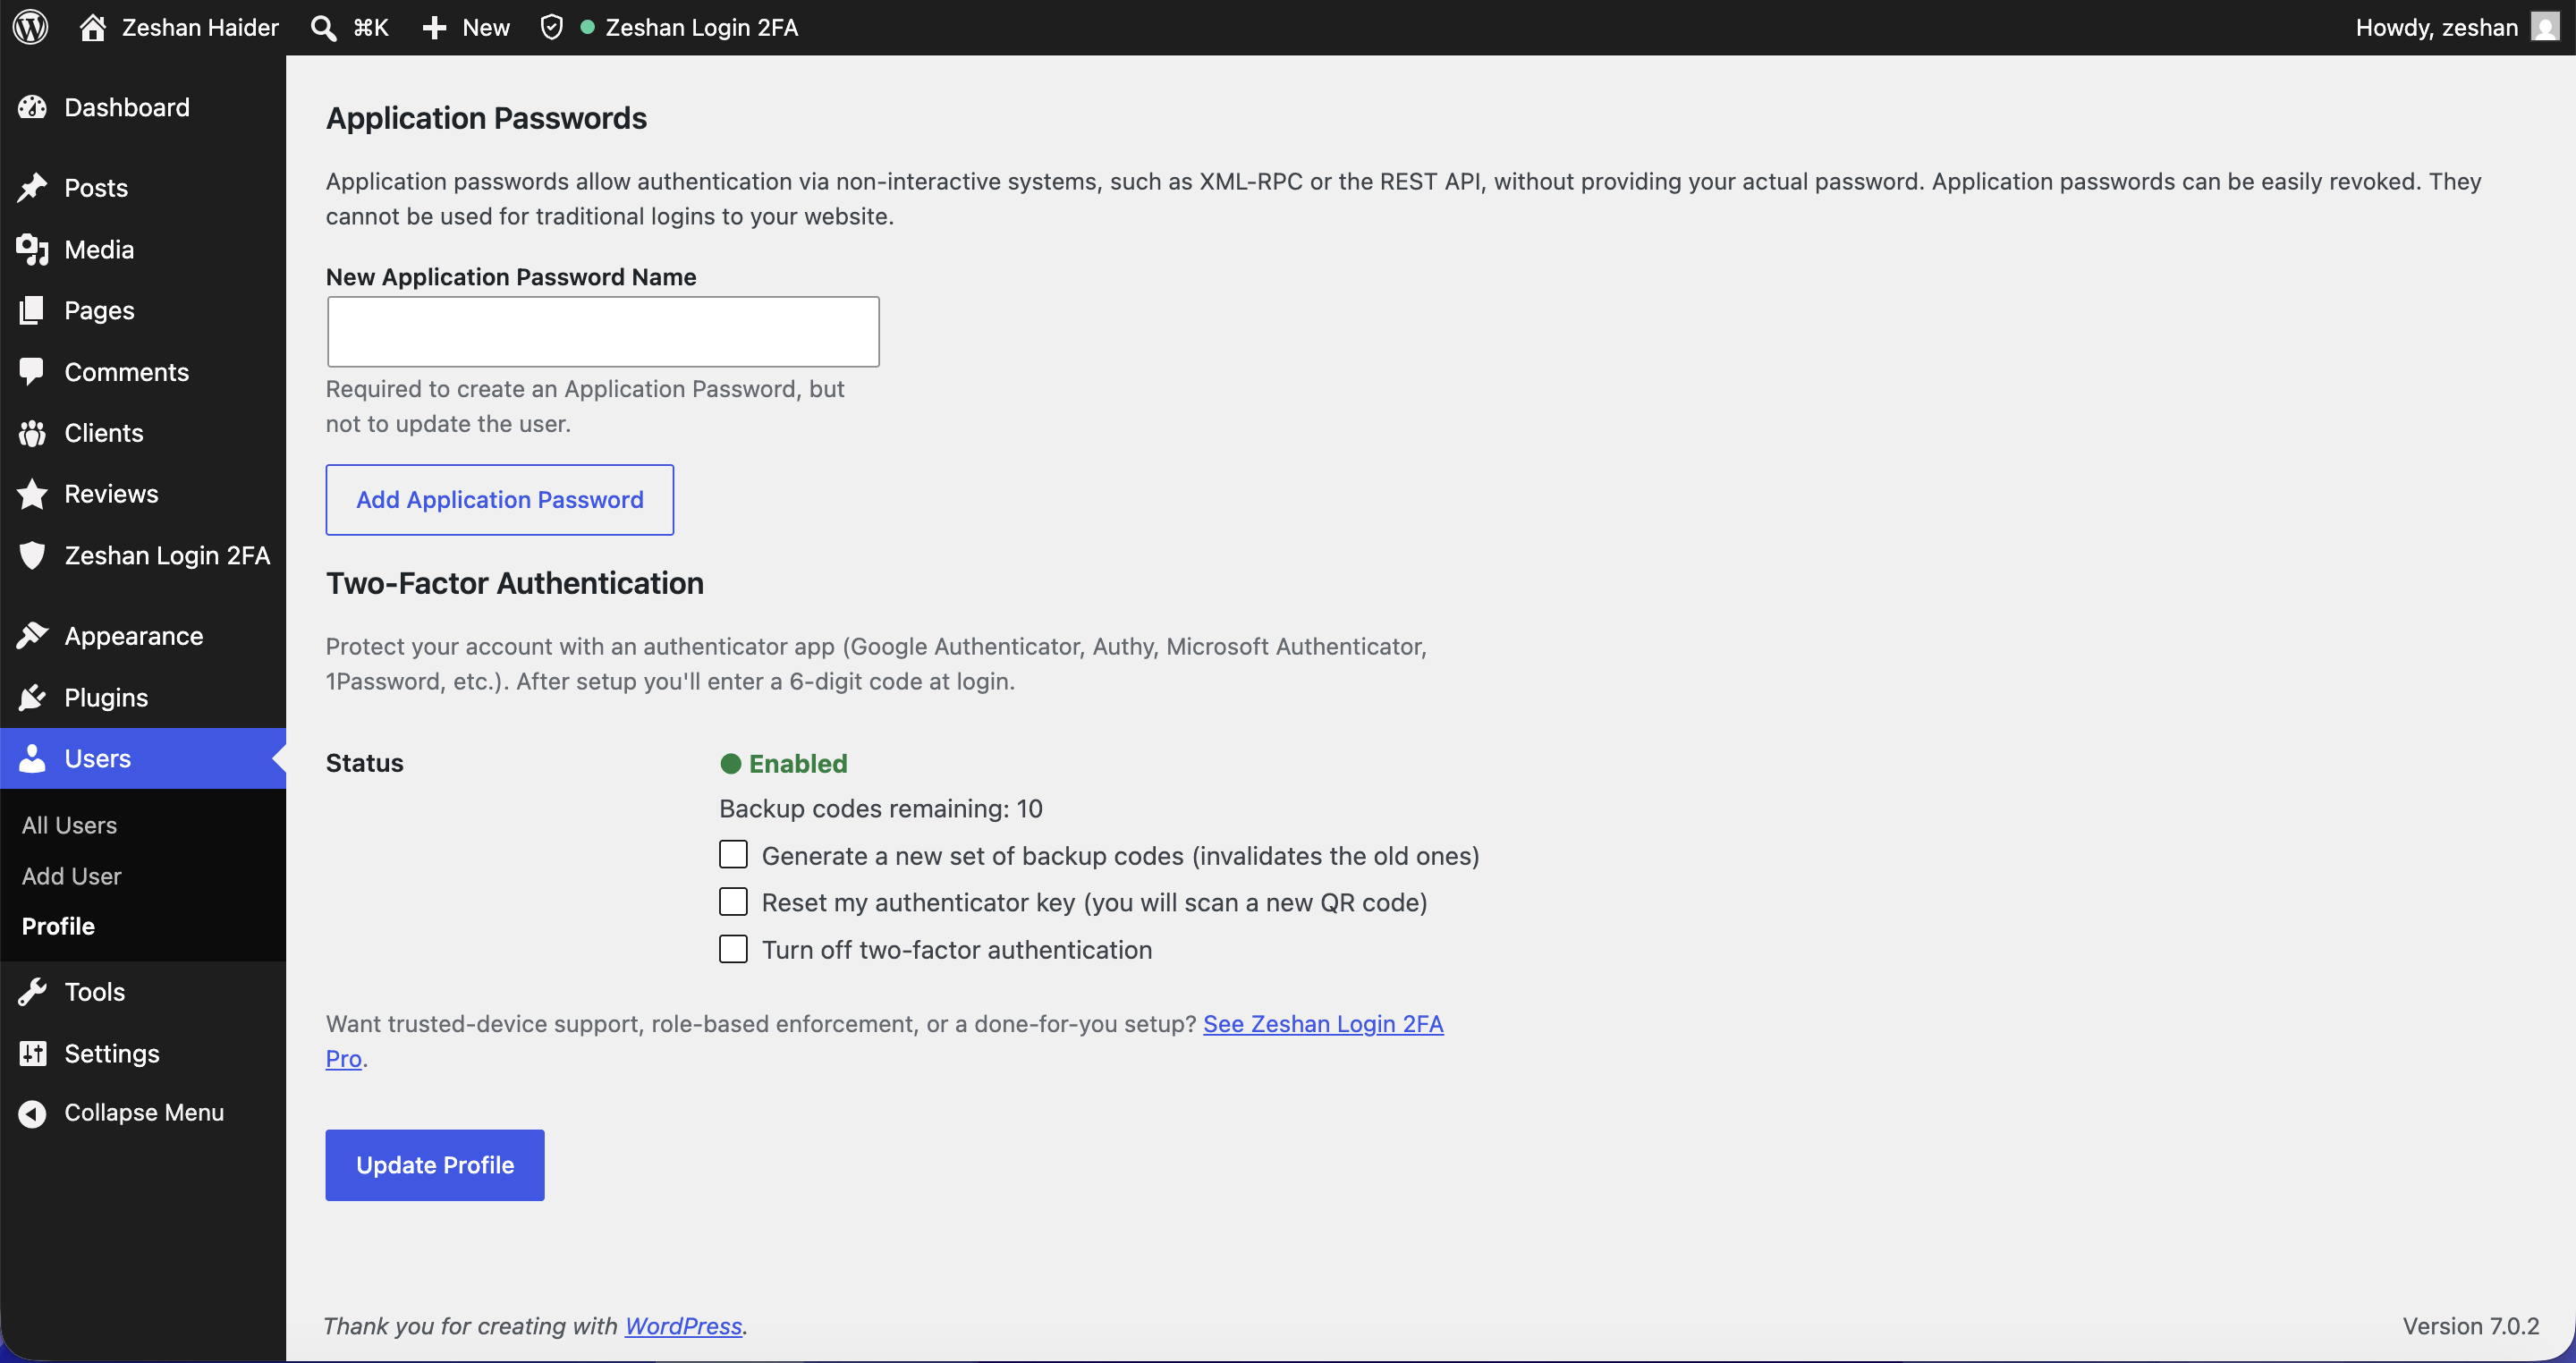Click the WordPress logo icon
This screenshot has height=1363, width=2576.
[x=31, y=27]
